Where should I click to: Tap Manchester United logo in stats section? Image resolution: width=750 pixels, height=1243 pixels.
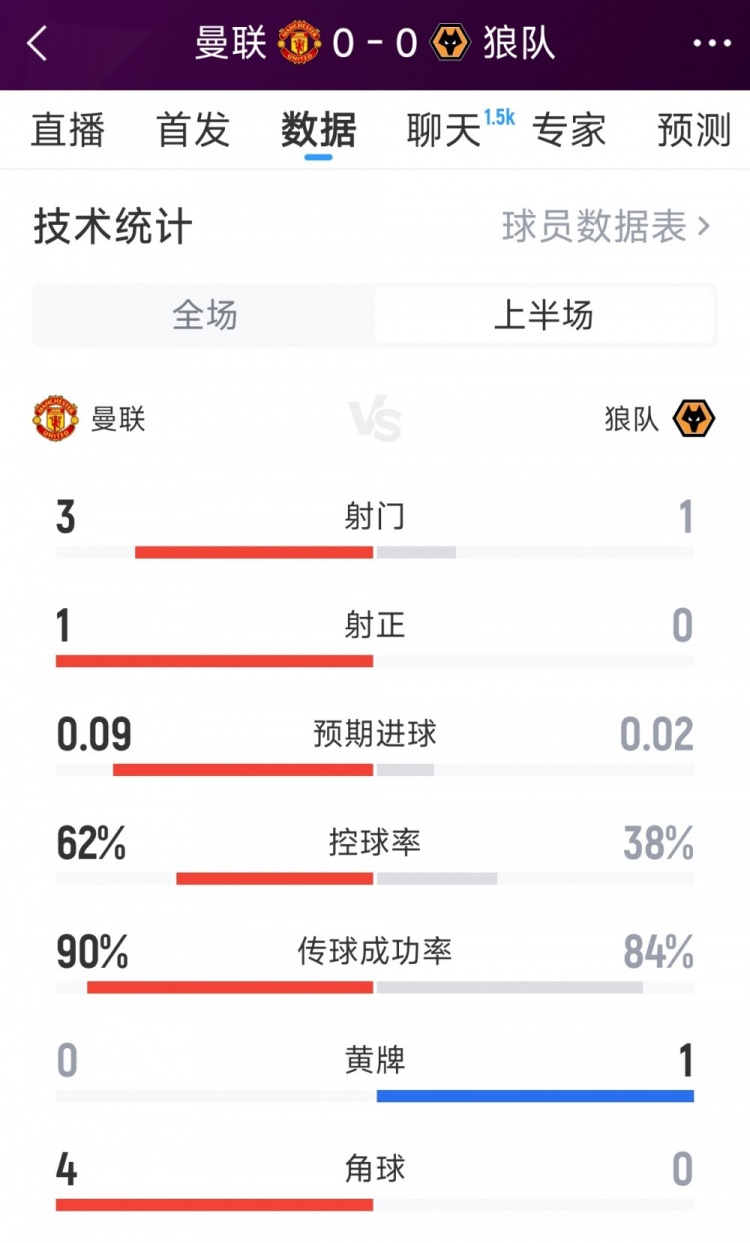click(56, 418)
